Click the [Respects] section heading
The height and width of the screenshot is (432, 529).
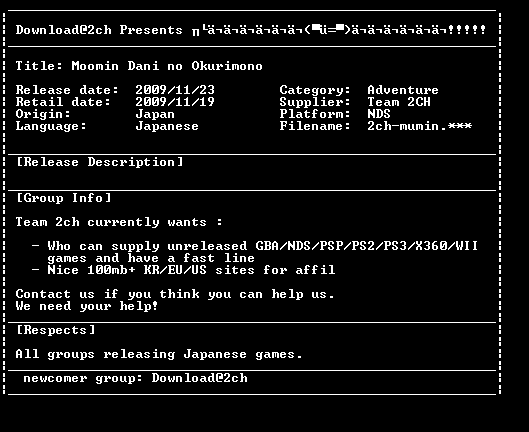[x=56, y=330]
